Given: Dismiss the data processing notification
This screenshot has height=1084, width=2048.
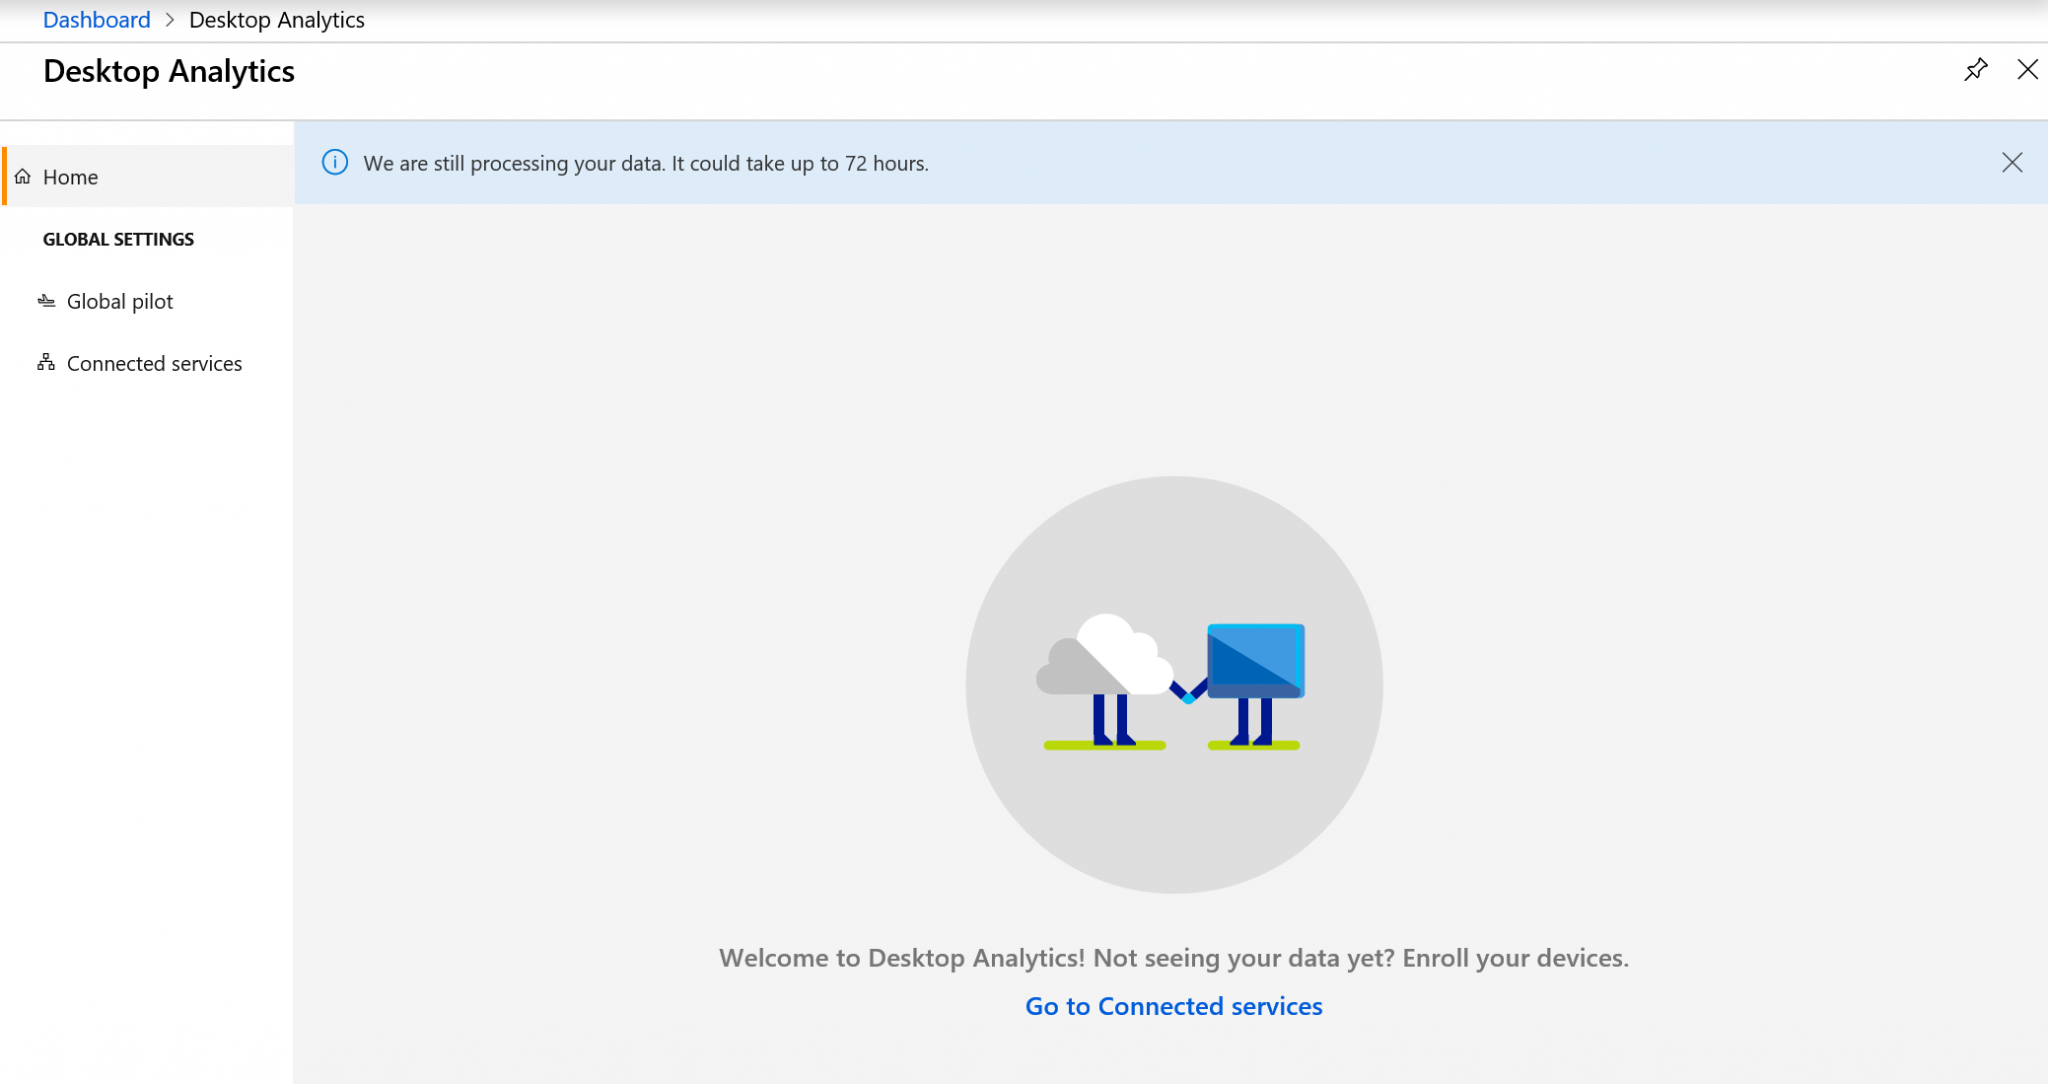Looking at the screenshot, I should click(2012, 162).
